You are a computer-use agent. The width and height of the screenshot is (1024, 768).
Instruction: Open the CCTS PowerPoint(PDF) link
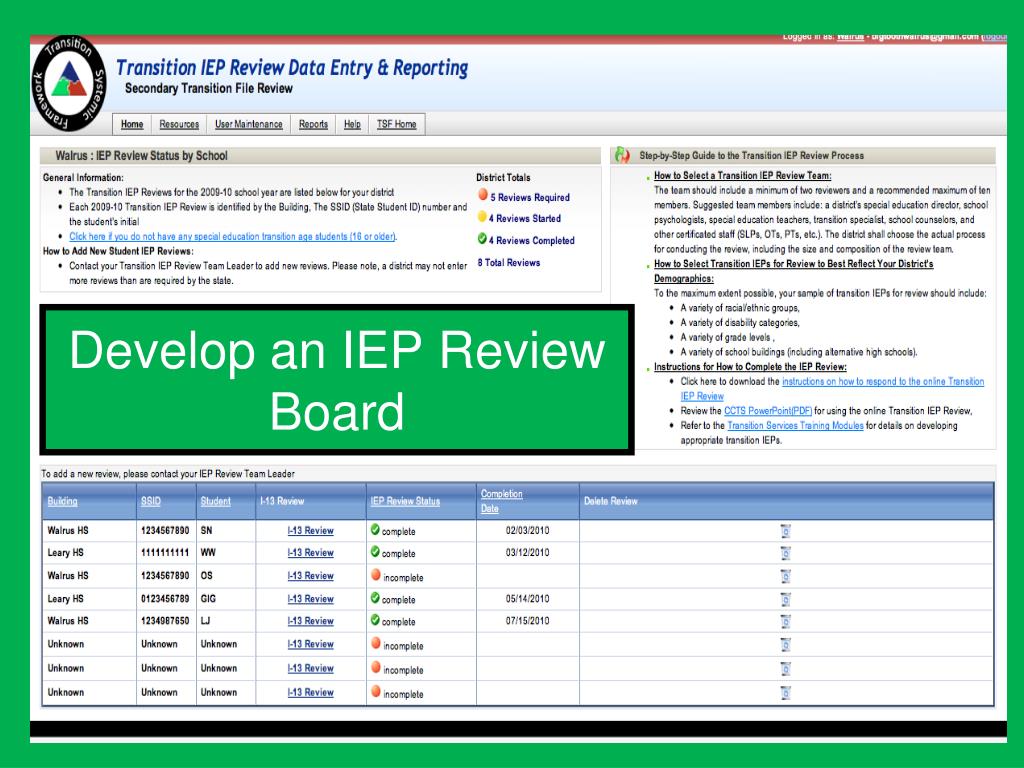point(768,411)
